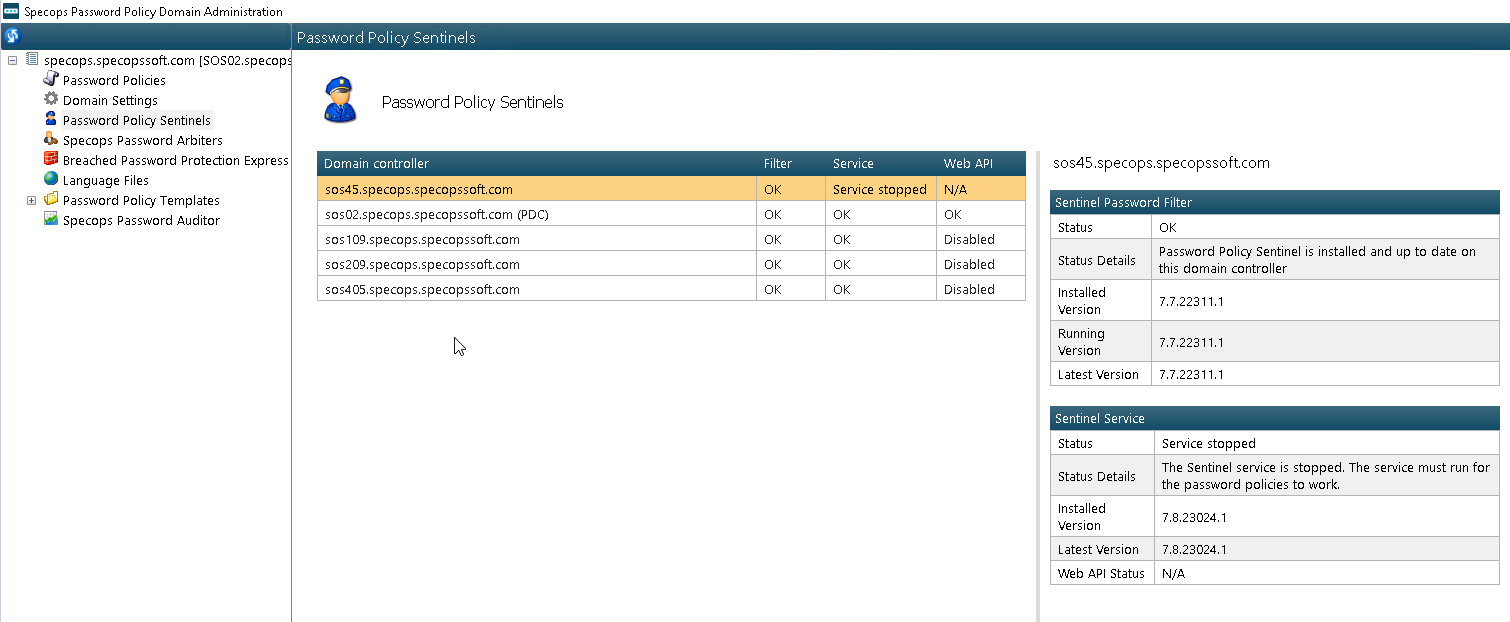
Task: Click the Sentinel Service panel header
Action: [x=1275, y=418]
